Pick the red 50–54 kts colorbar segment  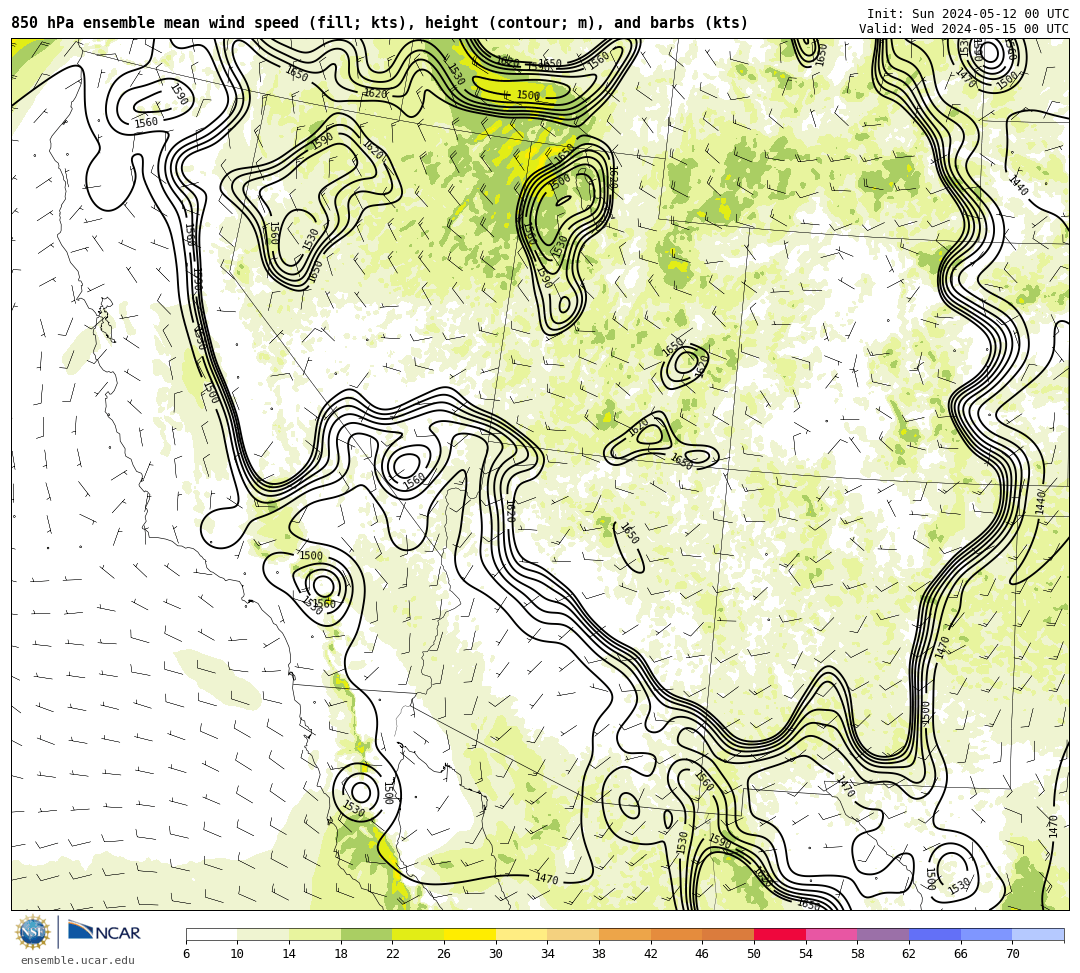780,934
